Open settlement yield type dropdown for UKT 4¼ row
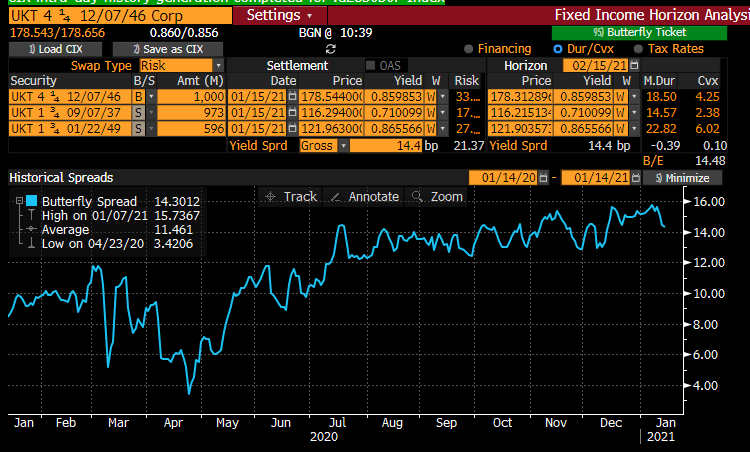 (443, 97)
